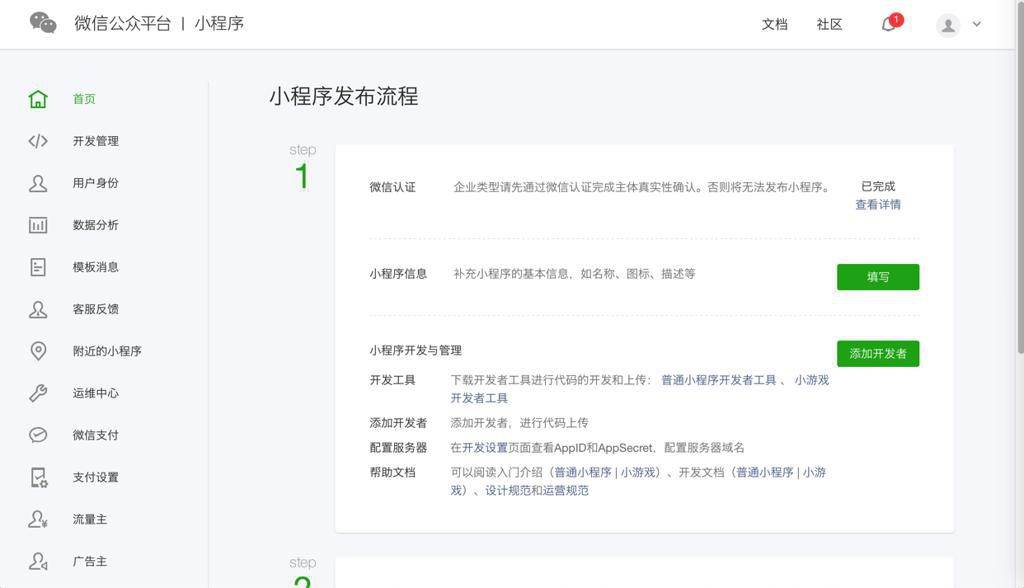
Task: Open the notification bell icon
Action: point(889,24)
